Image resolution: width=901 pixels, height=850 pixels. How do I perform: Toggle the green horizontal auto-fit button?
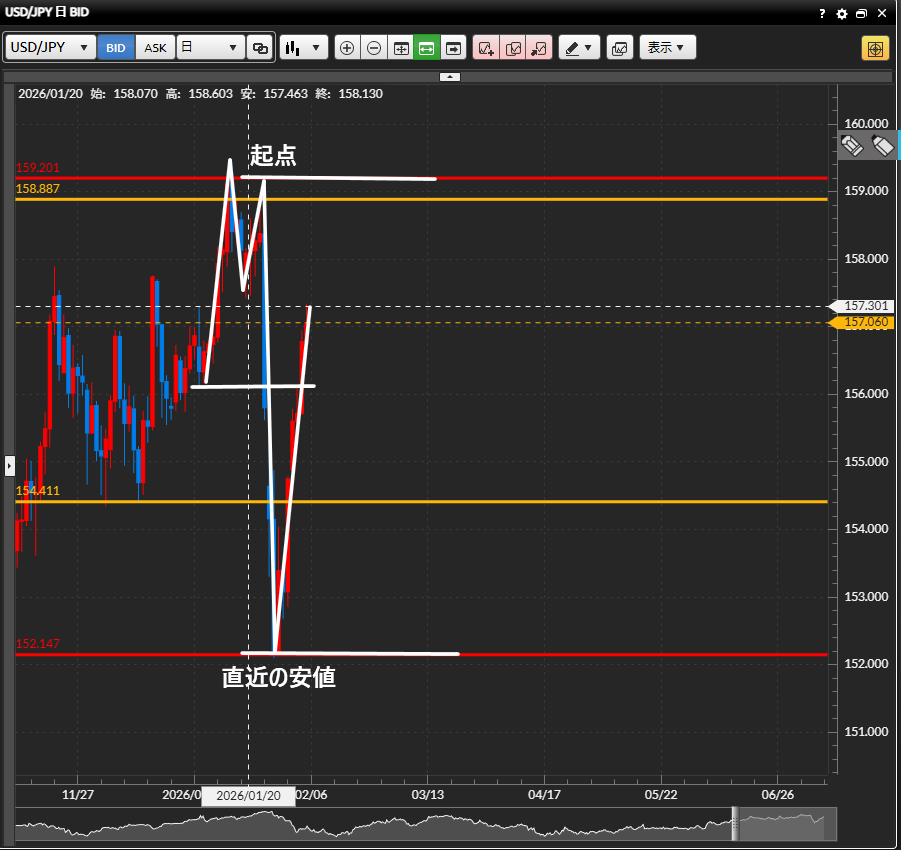[427, 48]
